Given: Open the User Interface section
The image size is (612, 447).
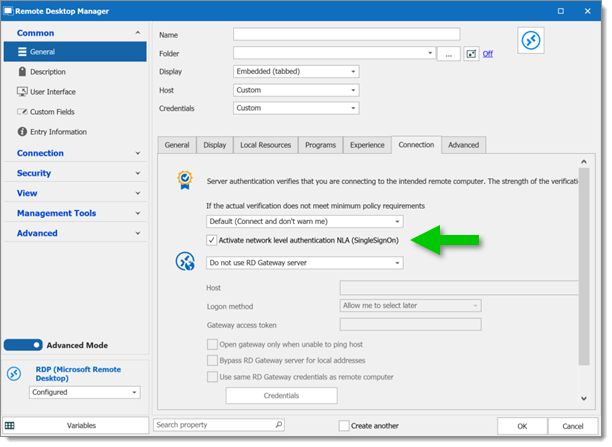Looking at the screenshot, I should click(46, 92).
